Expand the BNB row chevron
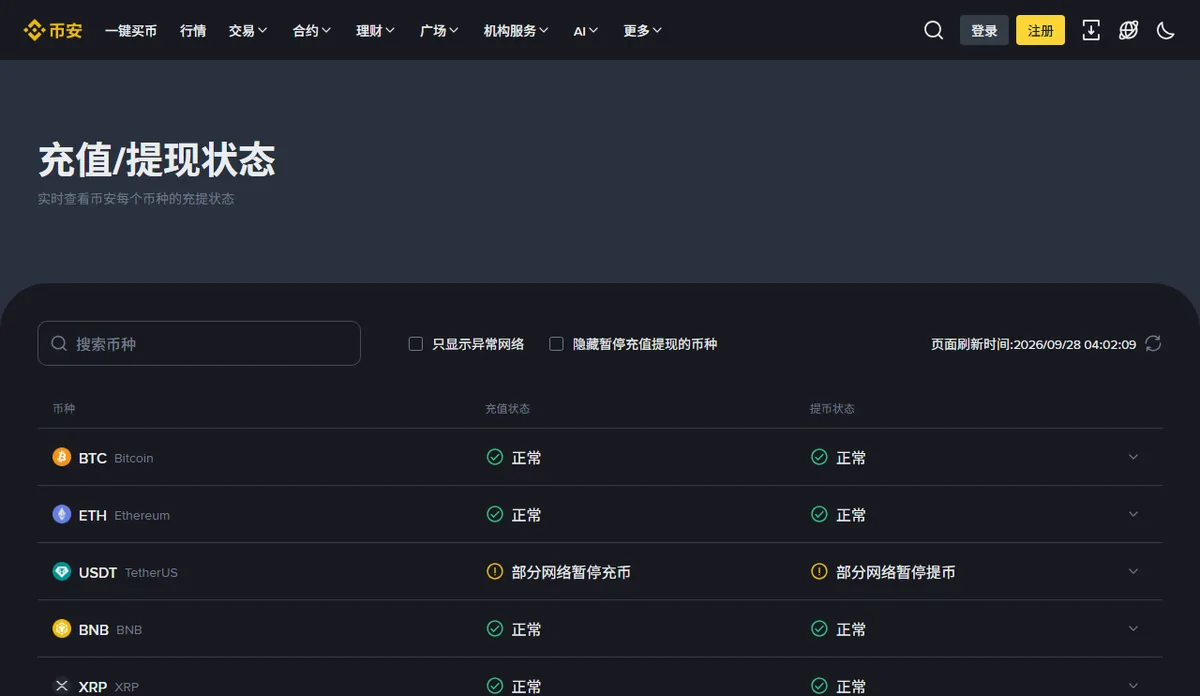1200x696 pixels. [x=1133, y=628]
